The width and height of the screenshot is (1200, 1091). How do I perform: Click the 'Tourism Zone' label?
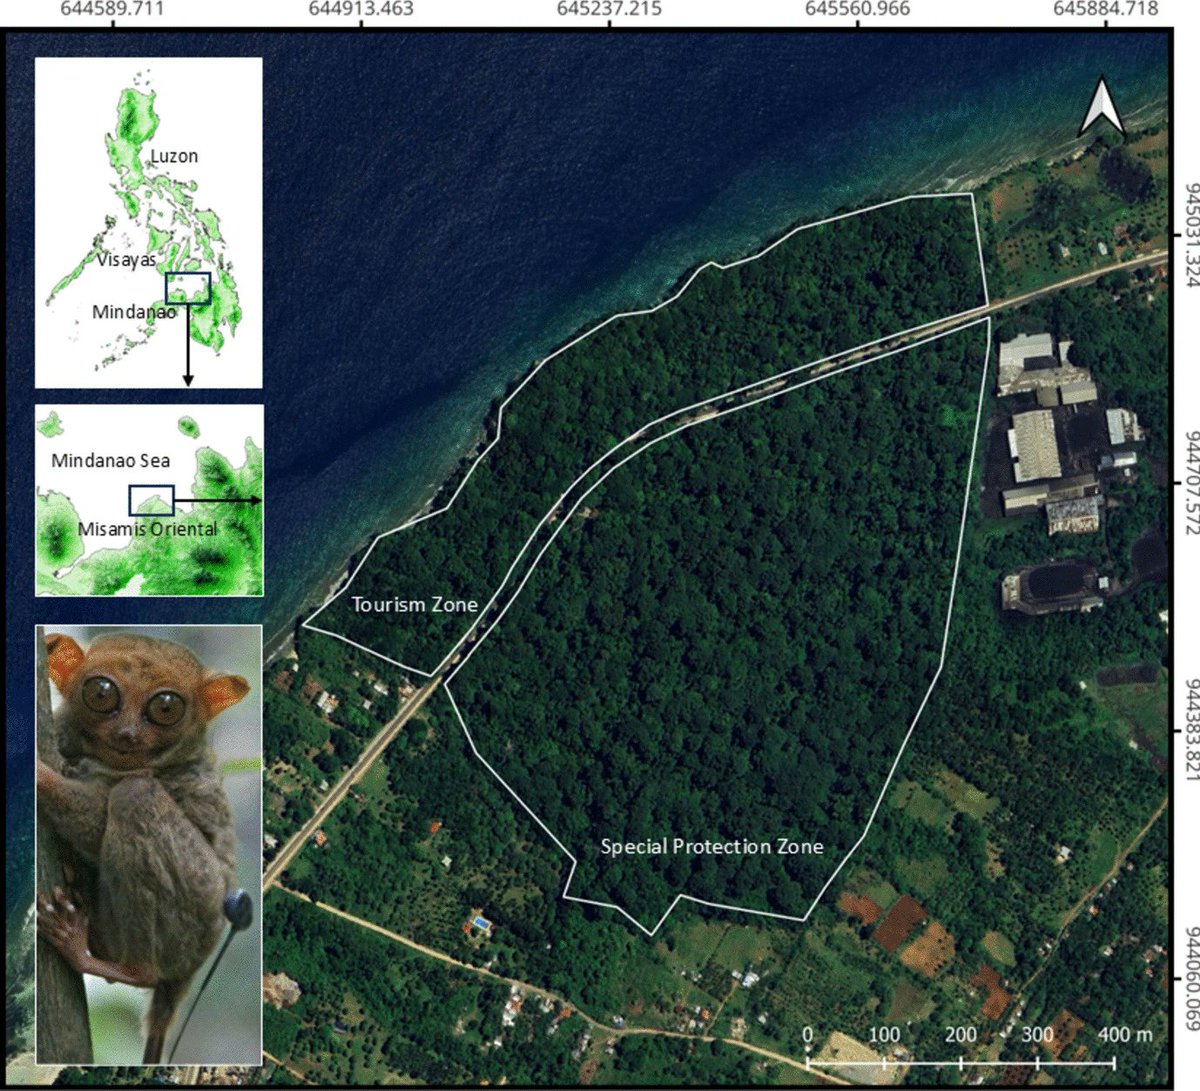tap(415, 605)
